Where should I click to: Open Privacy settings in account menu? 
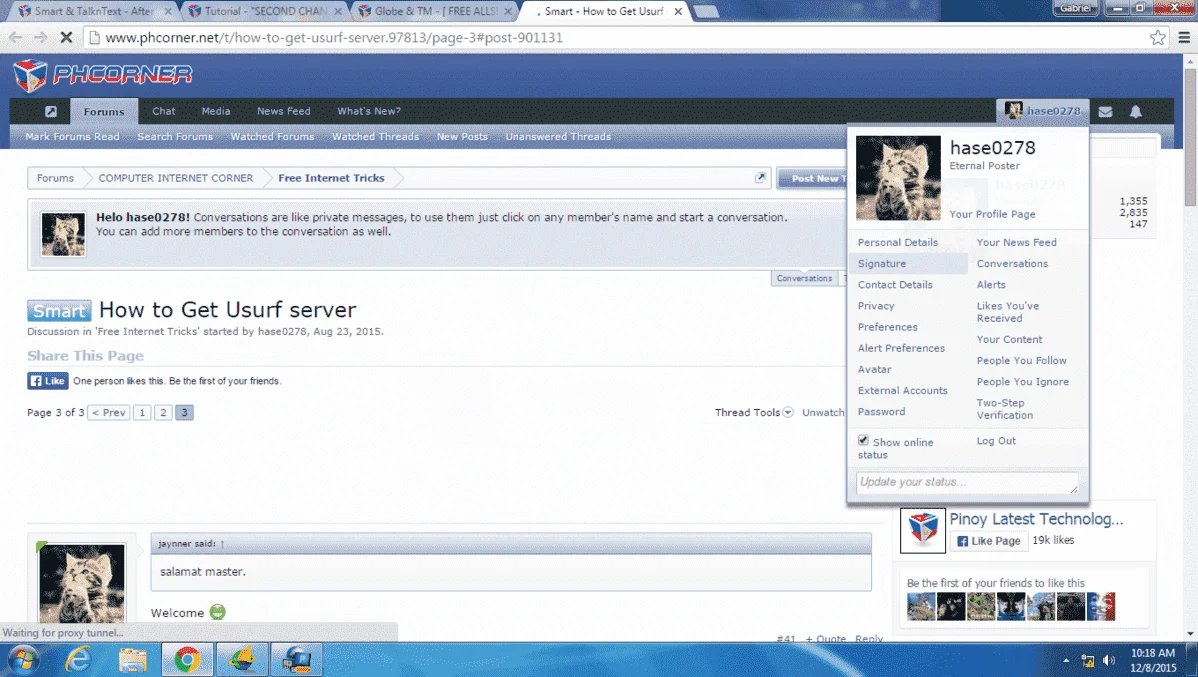click(876, 306)
